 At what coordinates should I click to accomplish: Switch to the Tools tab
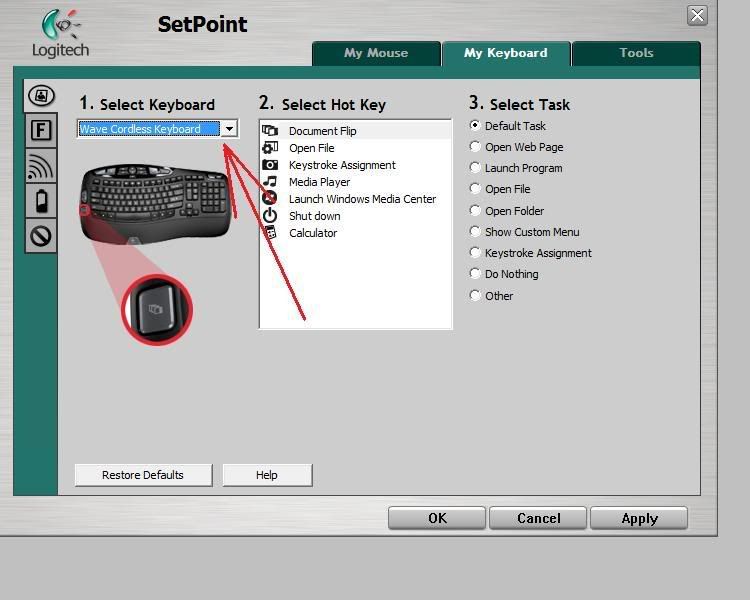[x=636, y=53]
